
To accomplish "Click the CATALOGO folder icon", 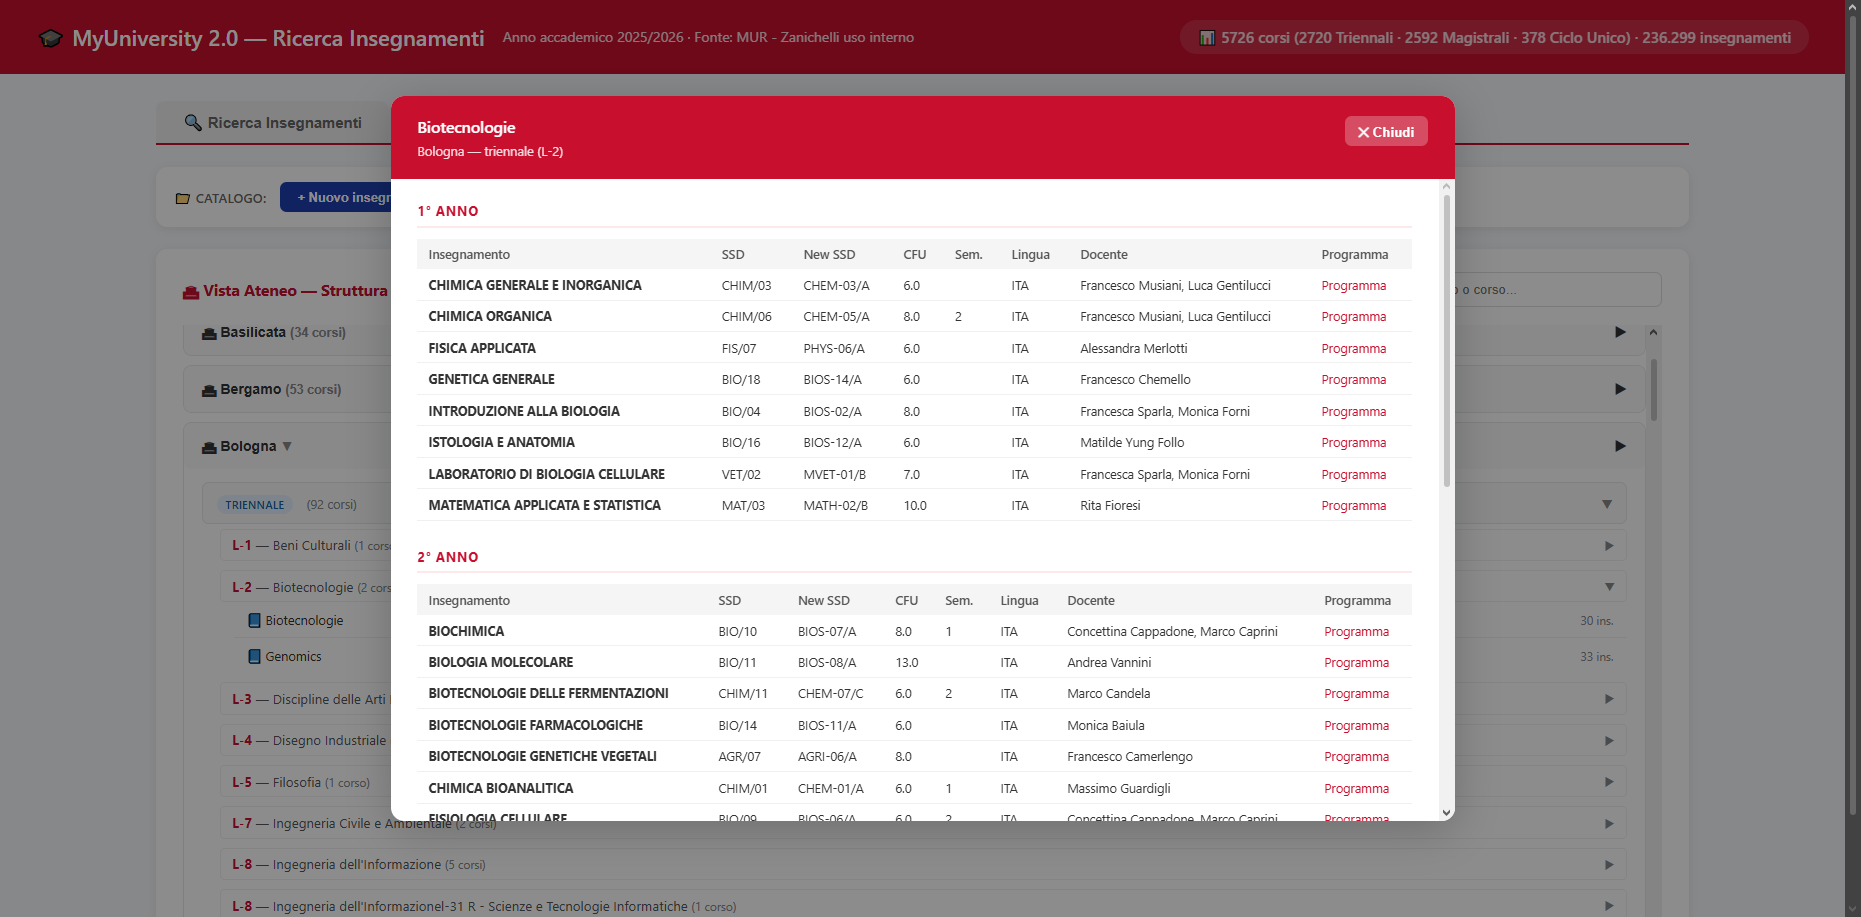I will pyautogui.click(x=183, y=199).
